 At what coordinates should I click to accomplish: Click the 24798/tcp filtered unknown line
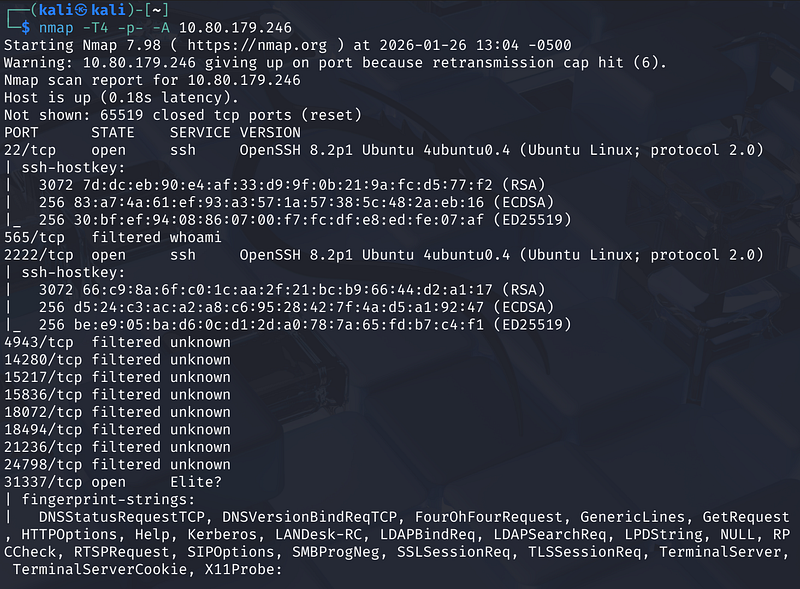click(x=117, y=465)
